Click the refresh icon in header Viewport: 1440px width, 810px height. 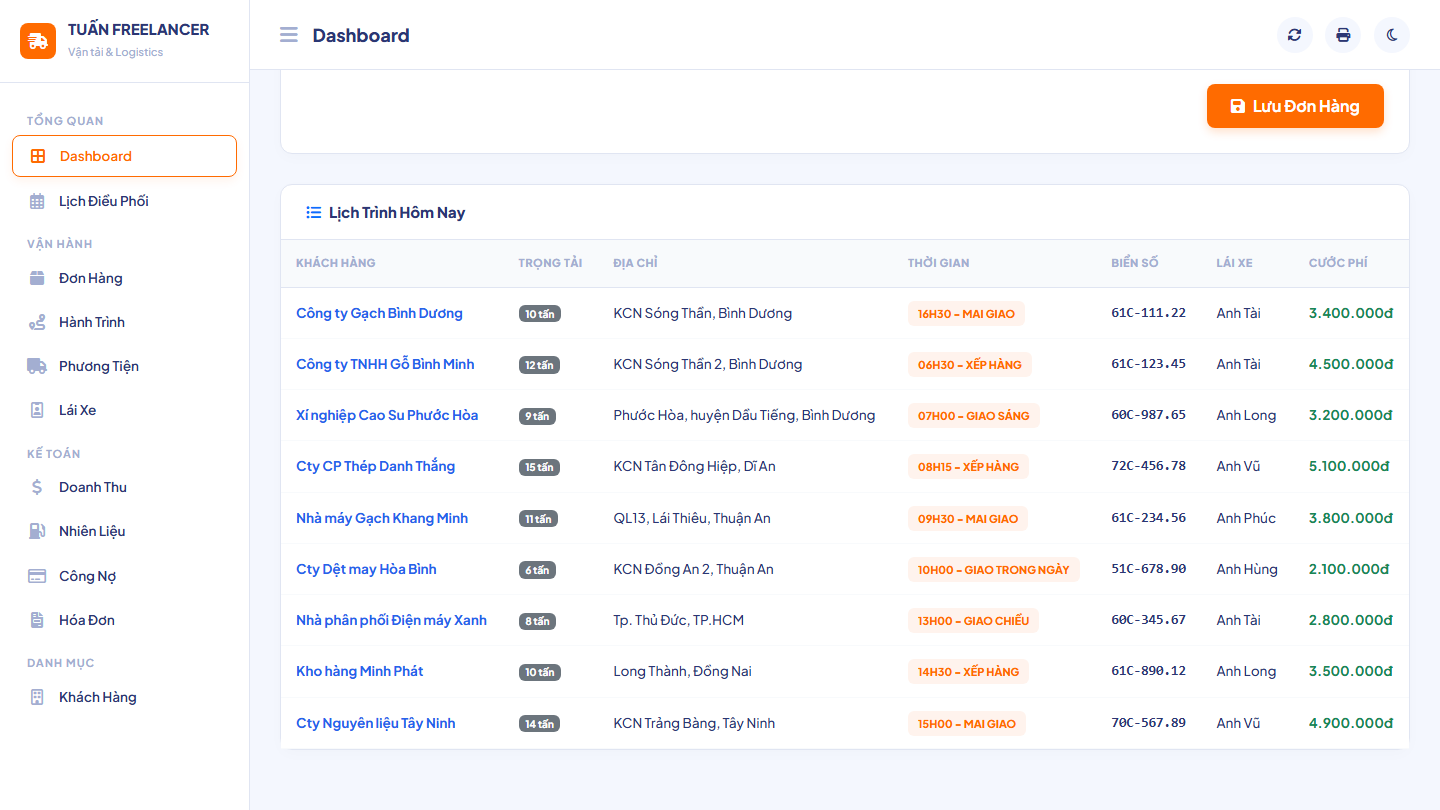(x=1295, y=35)
